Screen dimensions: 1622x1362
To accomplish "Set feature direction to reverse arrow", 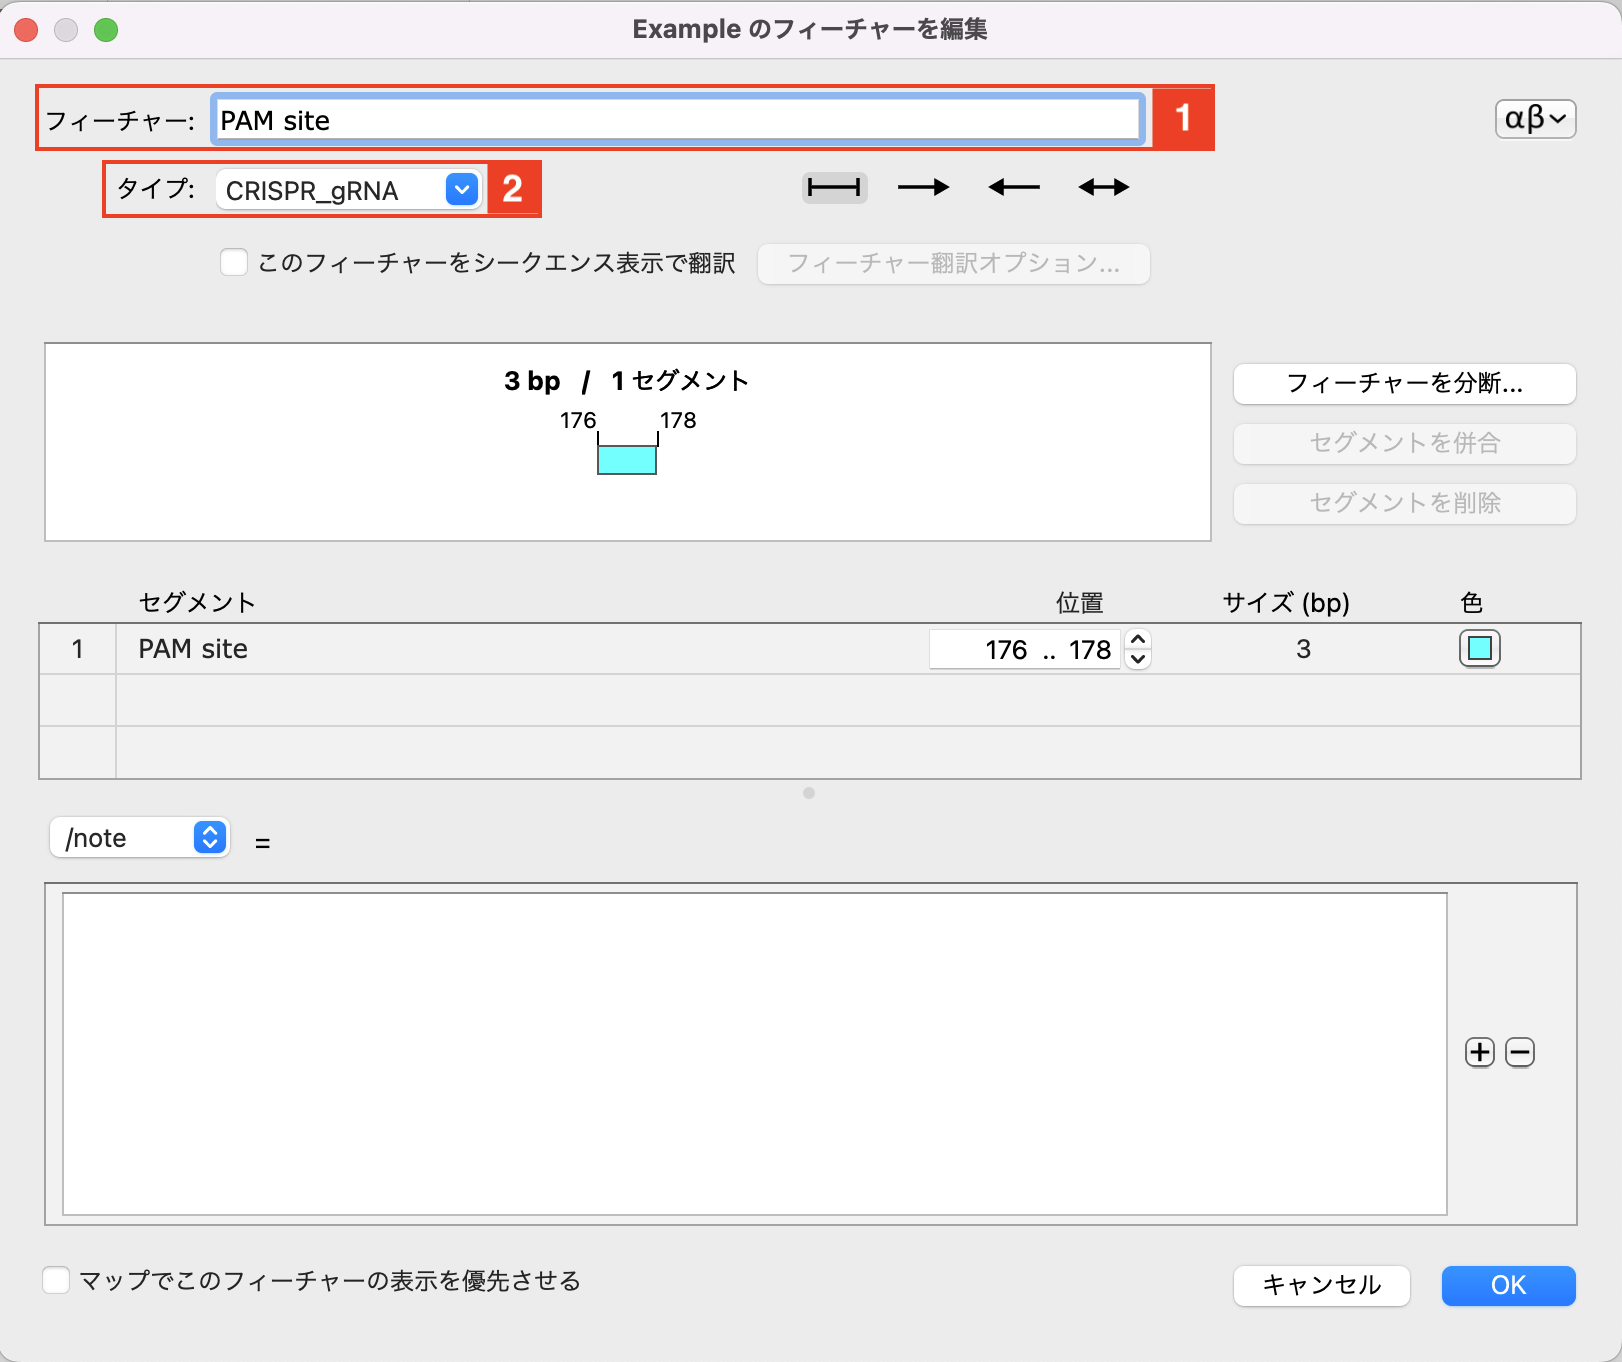I will (1012, 187).
